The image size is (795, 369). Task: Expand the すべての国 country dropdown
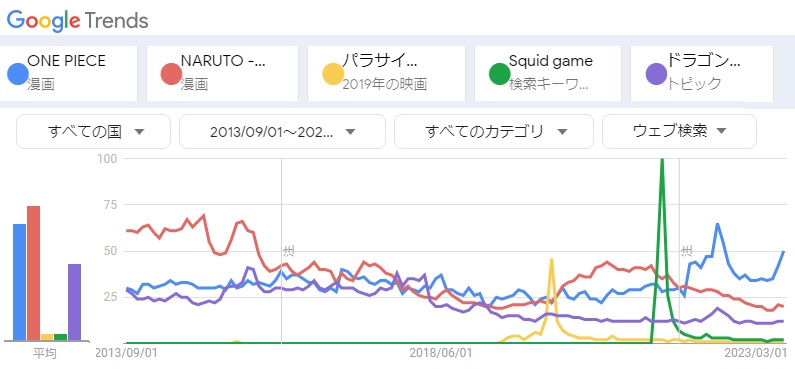coord(93,132)
